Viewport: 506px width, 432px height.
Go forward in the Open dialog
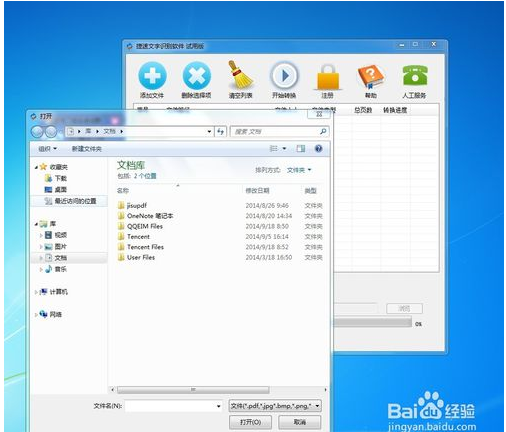[x=51, y=132]
